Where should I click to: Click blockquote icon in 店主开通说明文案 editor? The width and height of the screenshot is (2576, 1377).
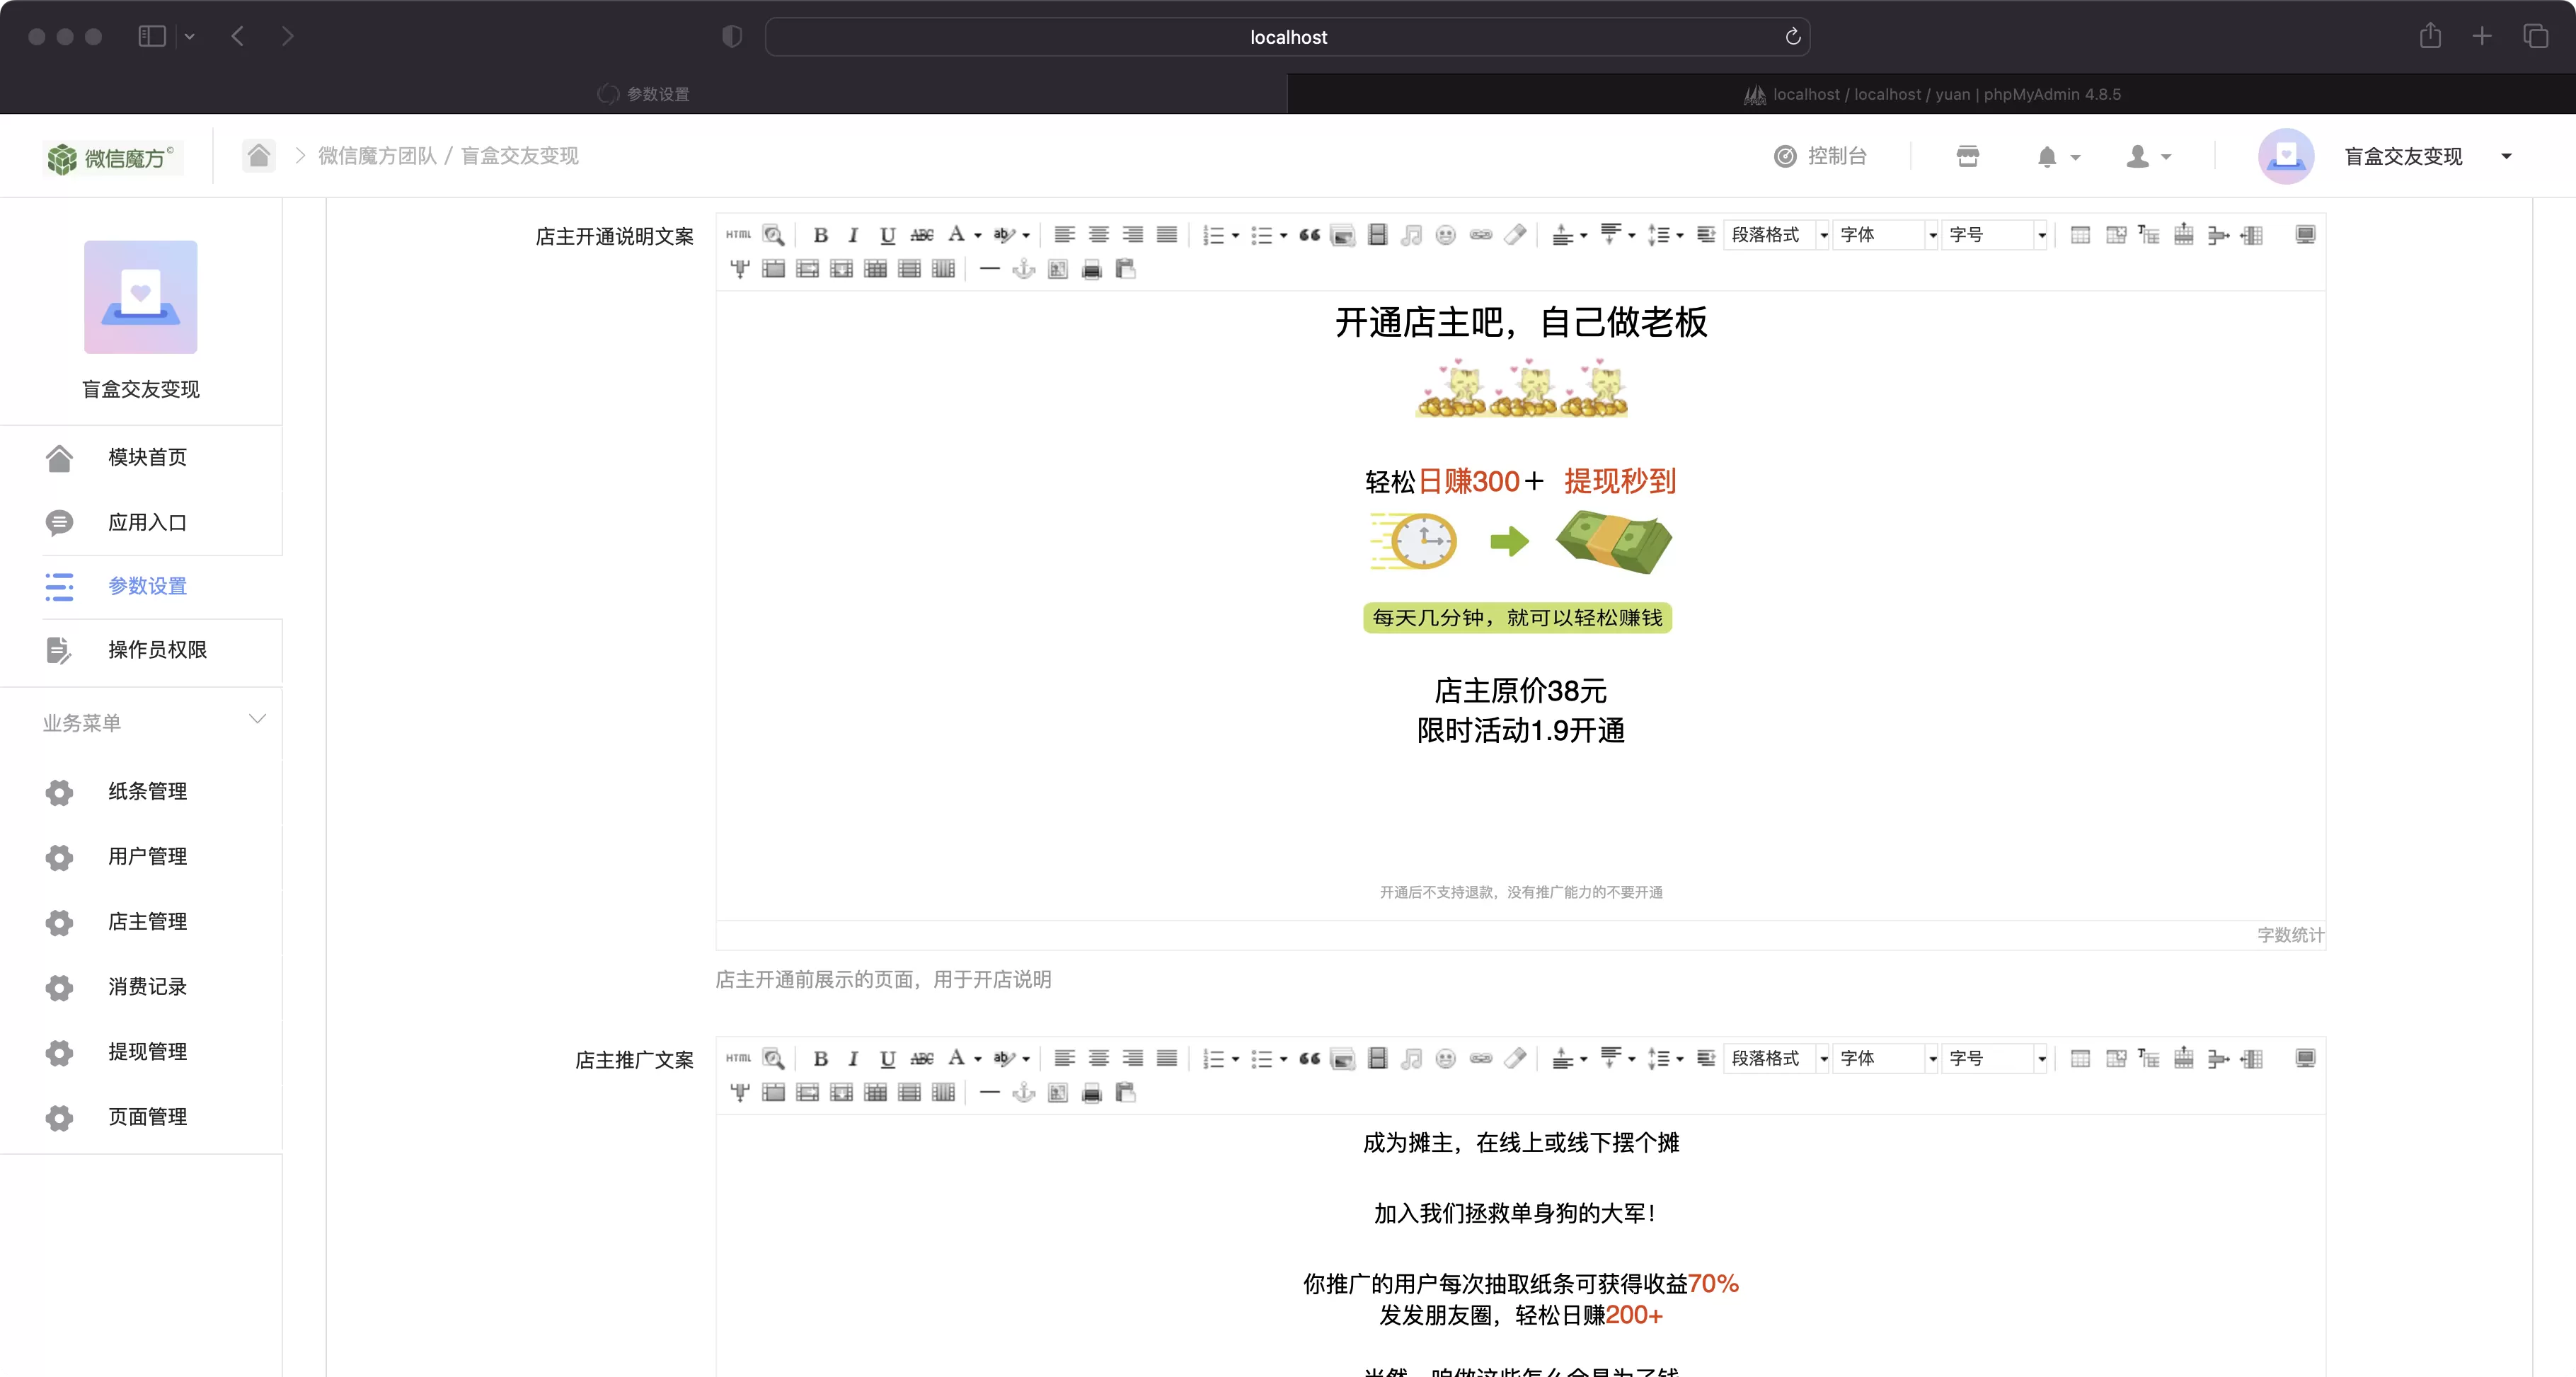pos(1309,235)
